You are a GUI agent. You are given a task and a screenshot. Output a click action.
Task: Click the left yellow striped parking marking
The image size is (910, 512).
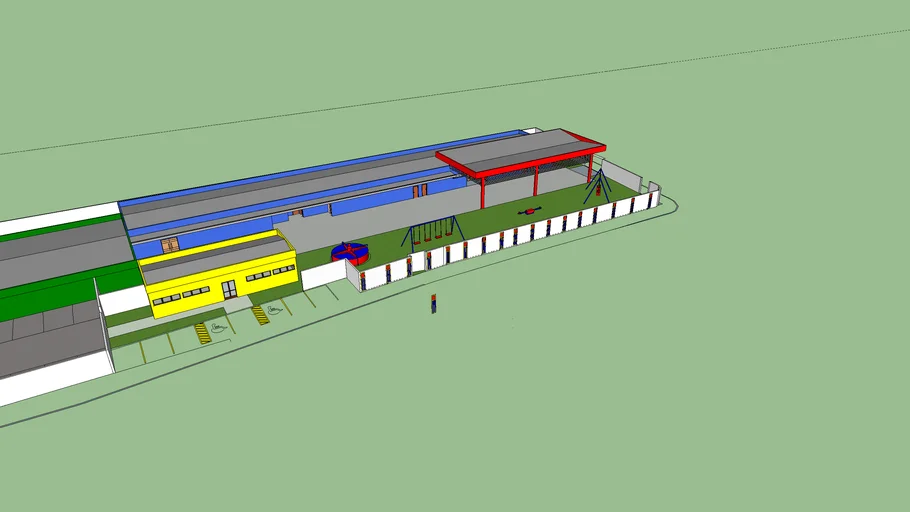pos(203,332)
